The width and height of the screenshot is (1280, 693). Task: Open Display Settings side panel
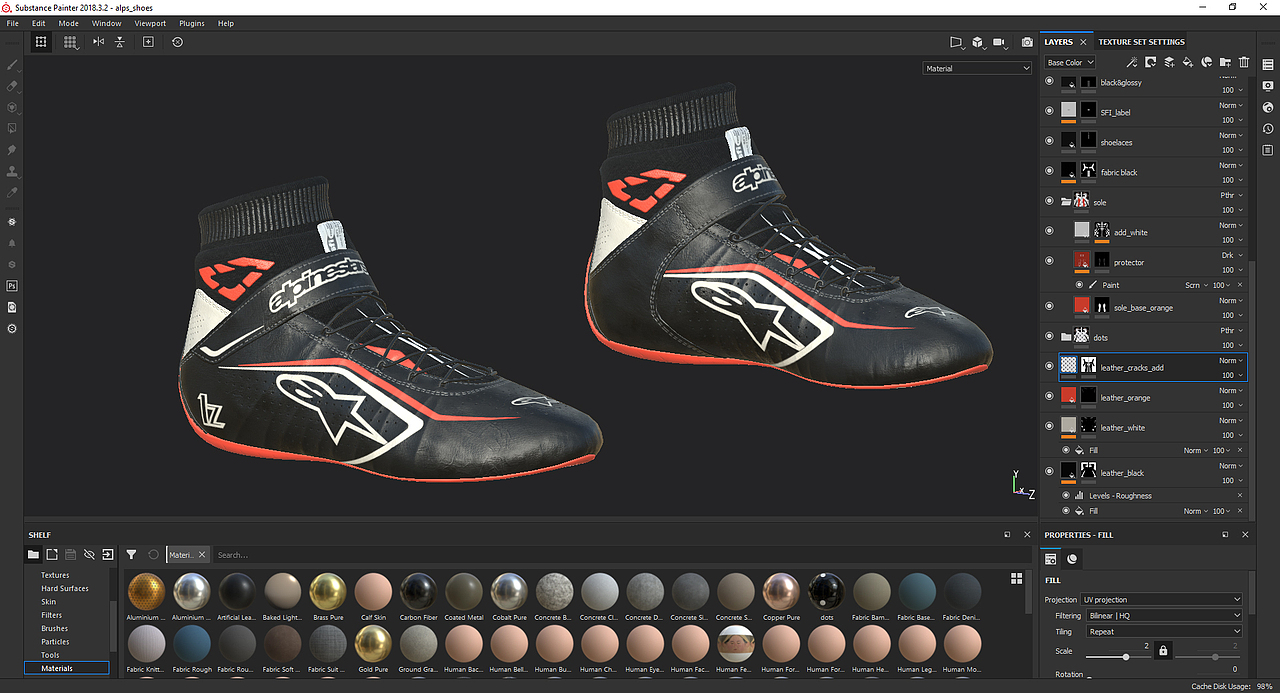(x=1268, y=86)
